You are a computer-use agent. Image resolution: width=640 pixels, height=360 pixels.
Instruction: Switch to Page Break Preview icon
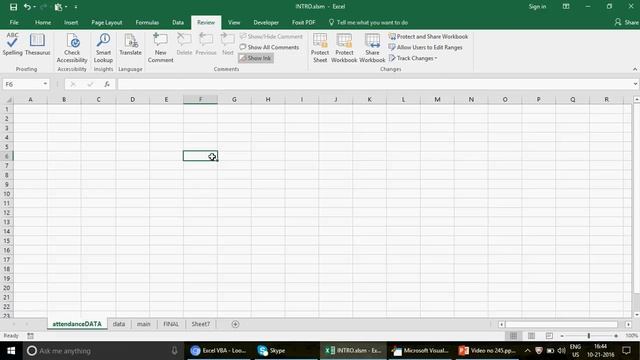tap(549, 336)
